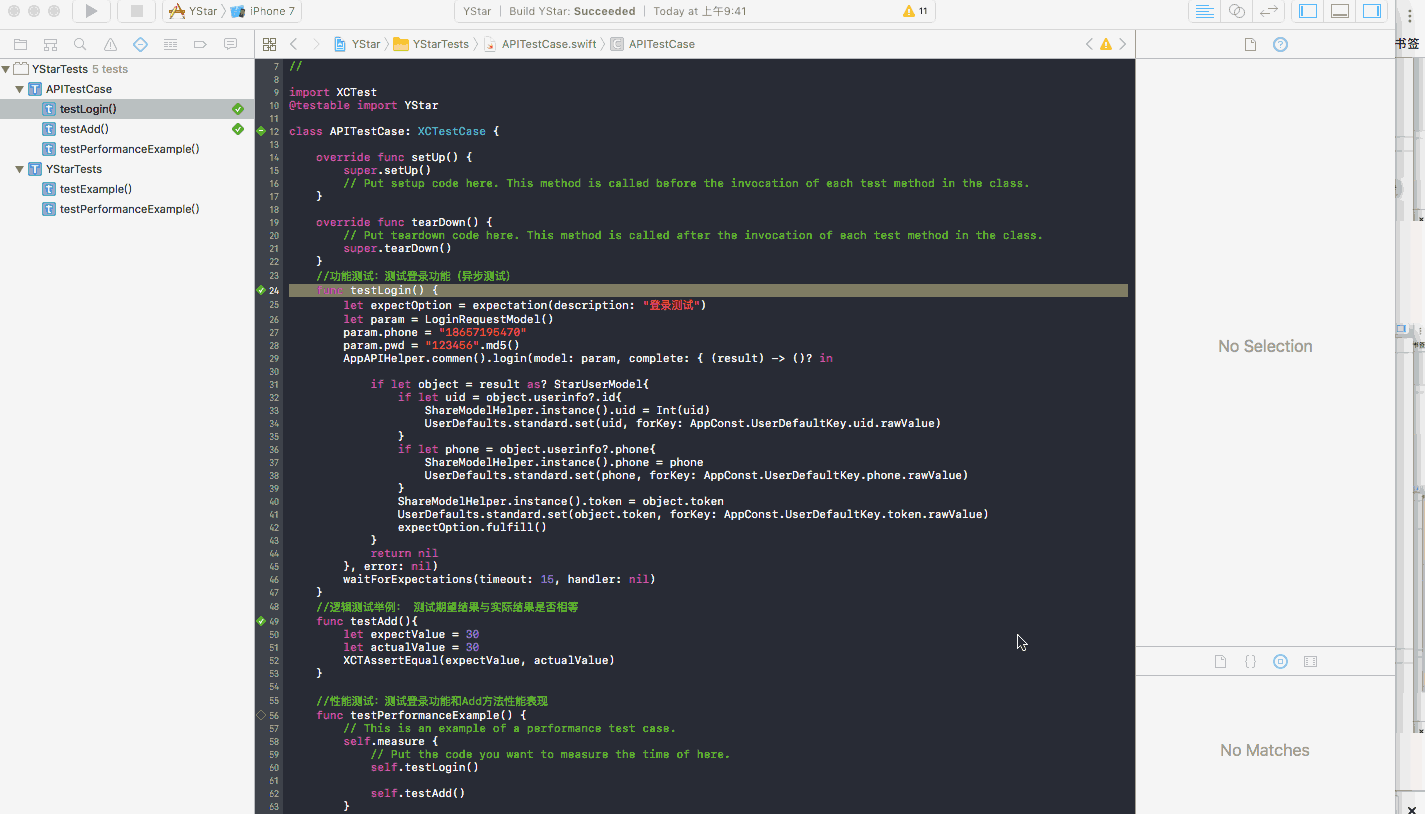
Task: Switch to the Assistant editor
Action: coord(1237,11)
